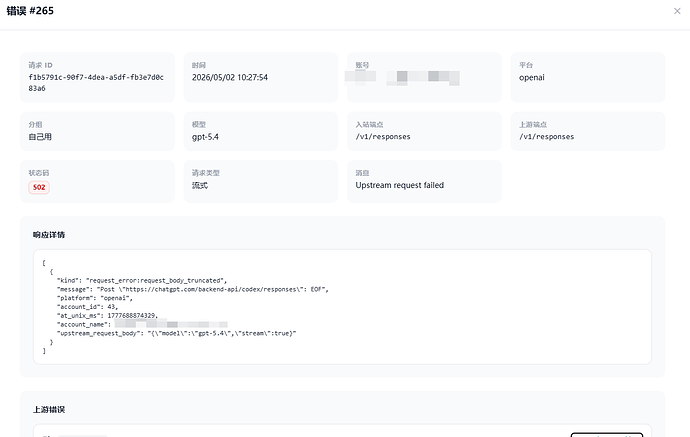Click the 上游端点 label

point(533,125)
